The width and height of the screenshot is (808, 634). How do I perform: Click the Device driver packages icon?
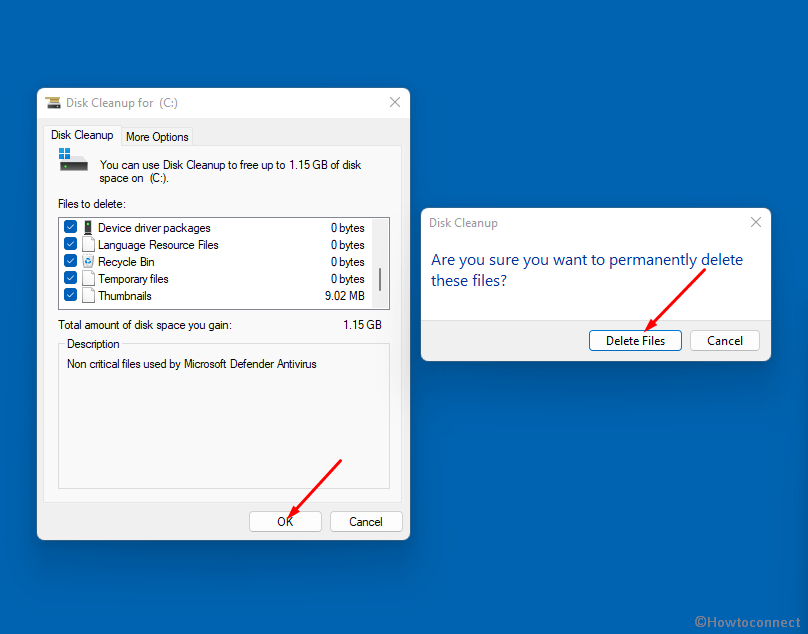click(x=88, y=227)
